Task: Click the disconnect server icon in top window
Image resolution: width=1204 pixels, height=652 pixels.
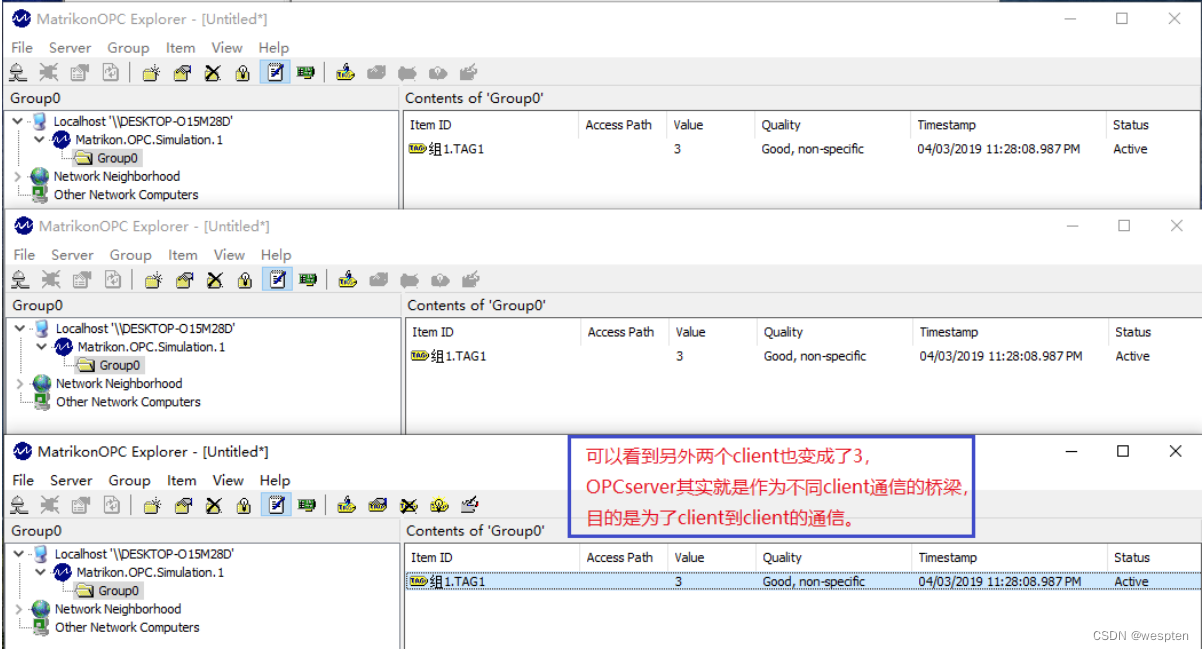Action: (48, 72)
